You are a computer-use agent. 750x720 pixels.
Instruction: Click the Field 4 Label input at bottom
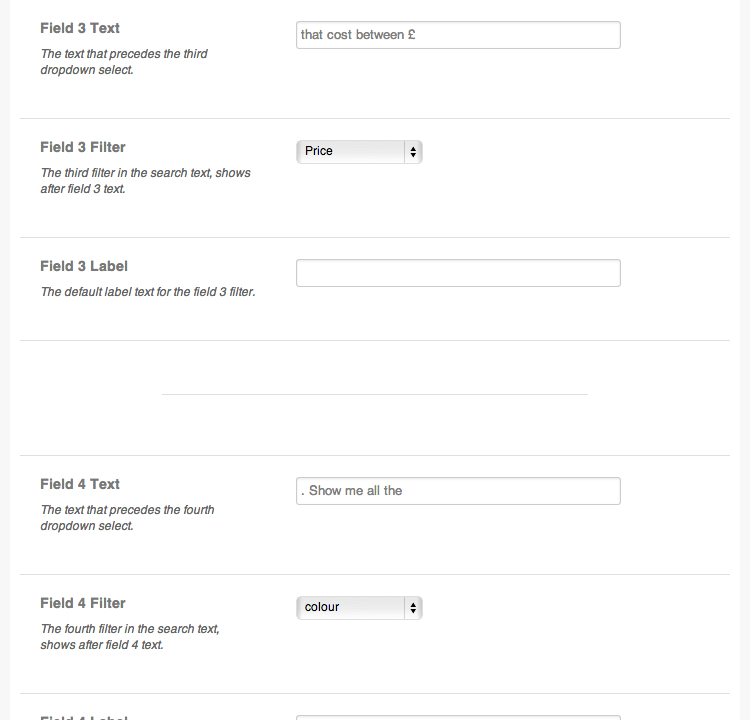click(458, 718)
